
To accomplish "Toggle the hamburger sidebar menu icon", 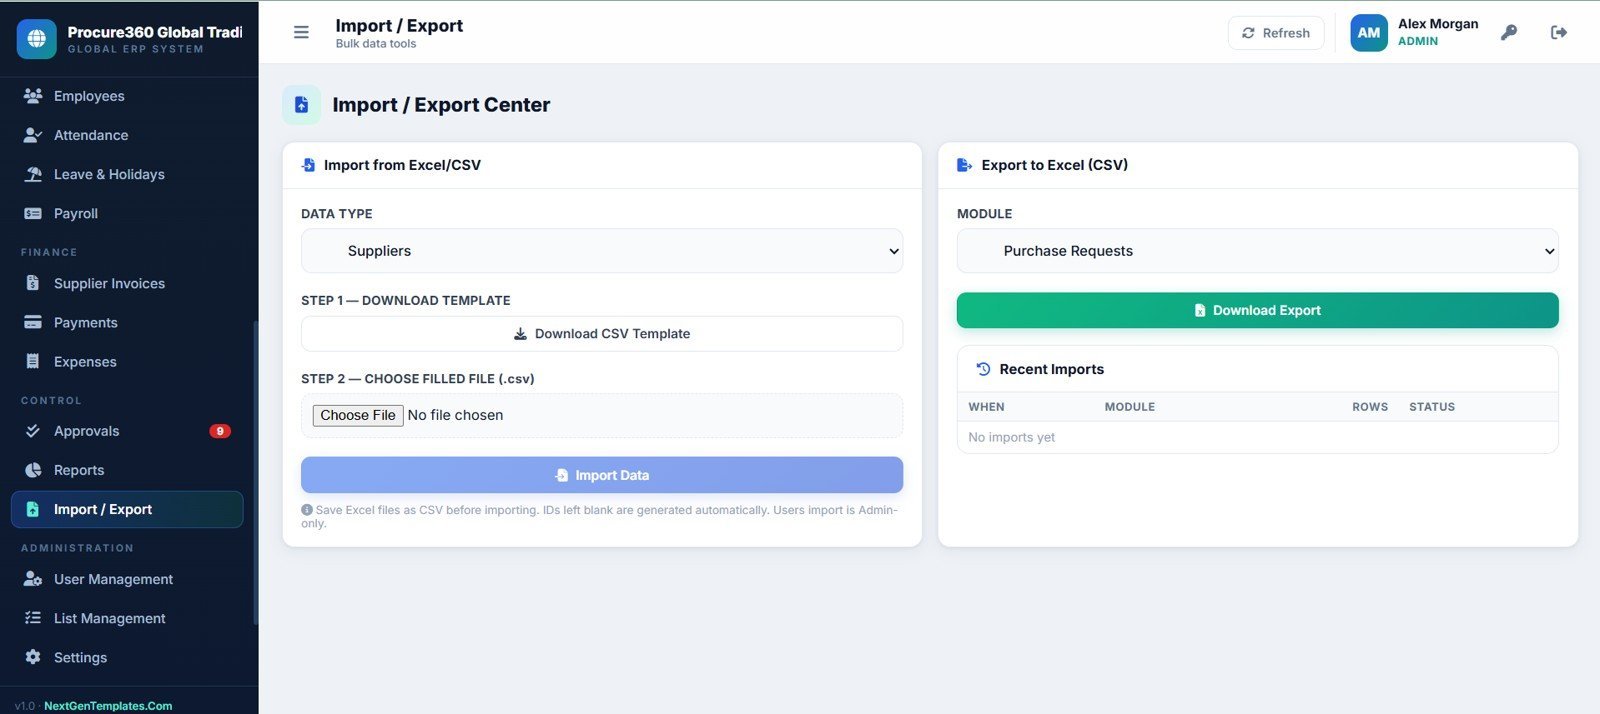I will coord(301,33).
